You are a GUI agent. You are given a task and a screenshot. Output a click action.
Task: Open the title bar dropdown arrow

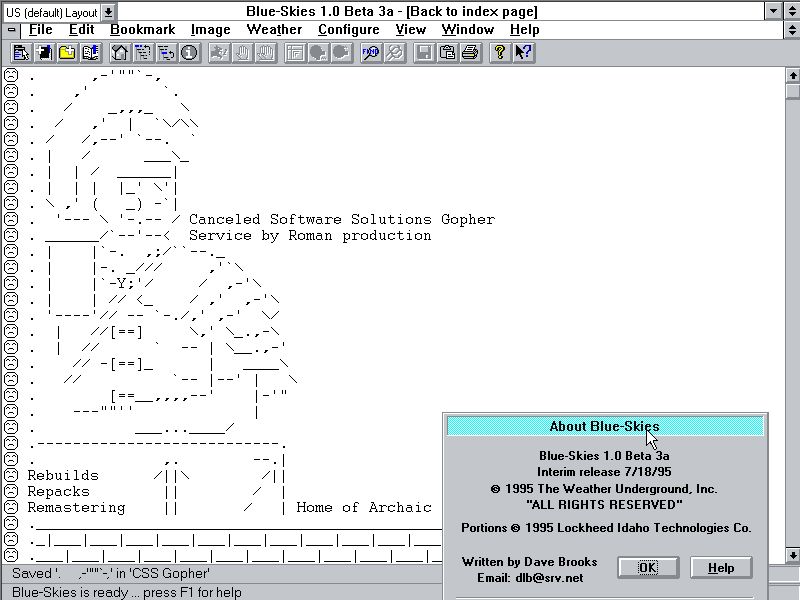pos(773,11)
